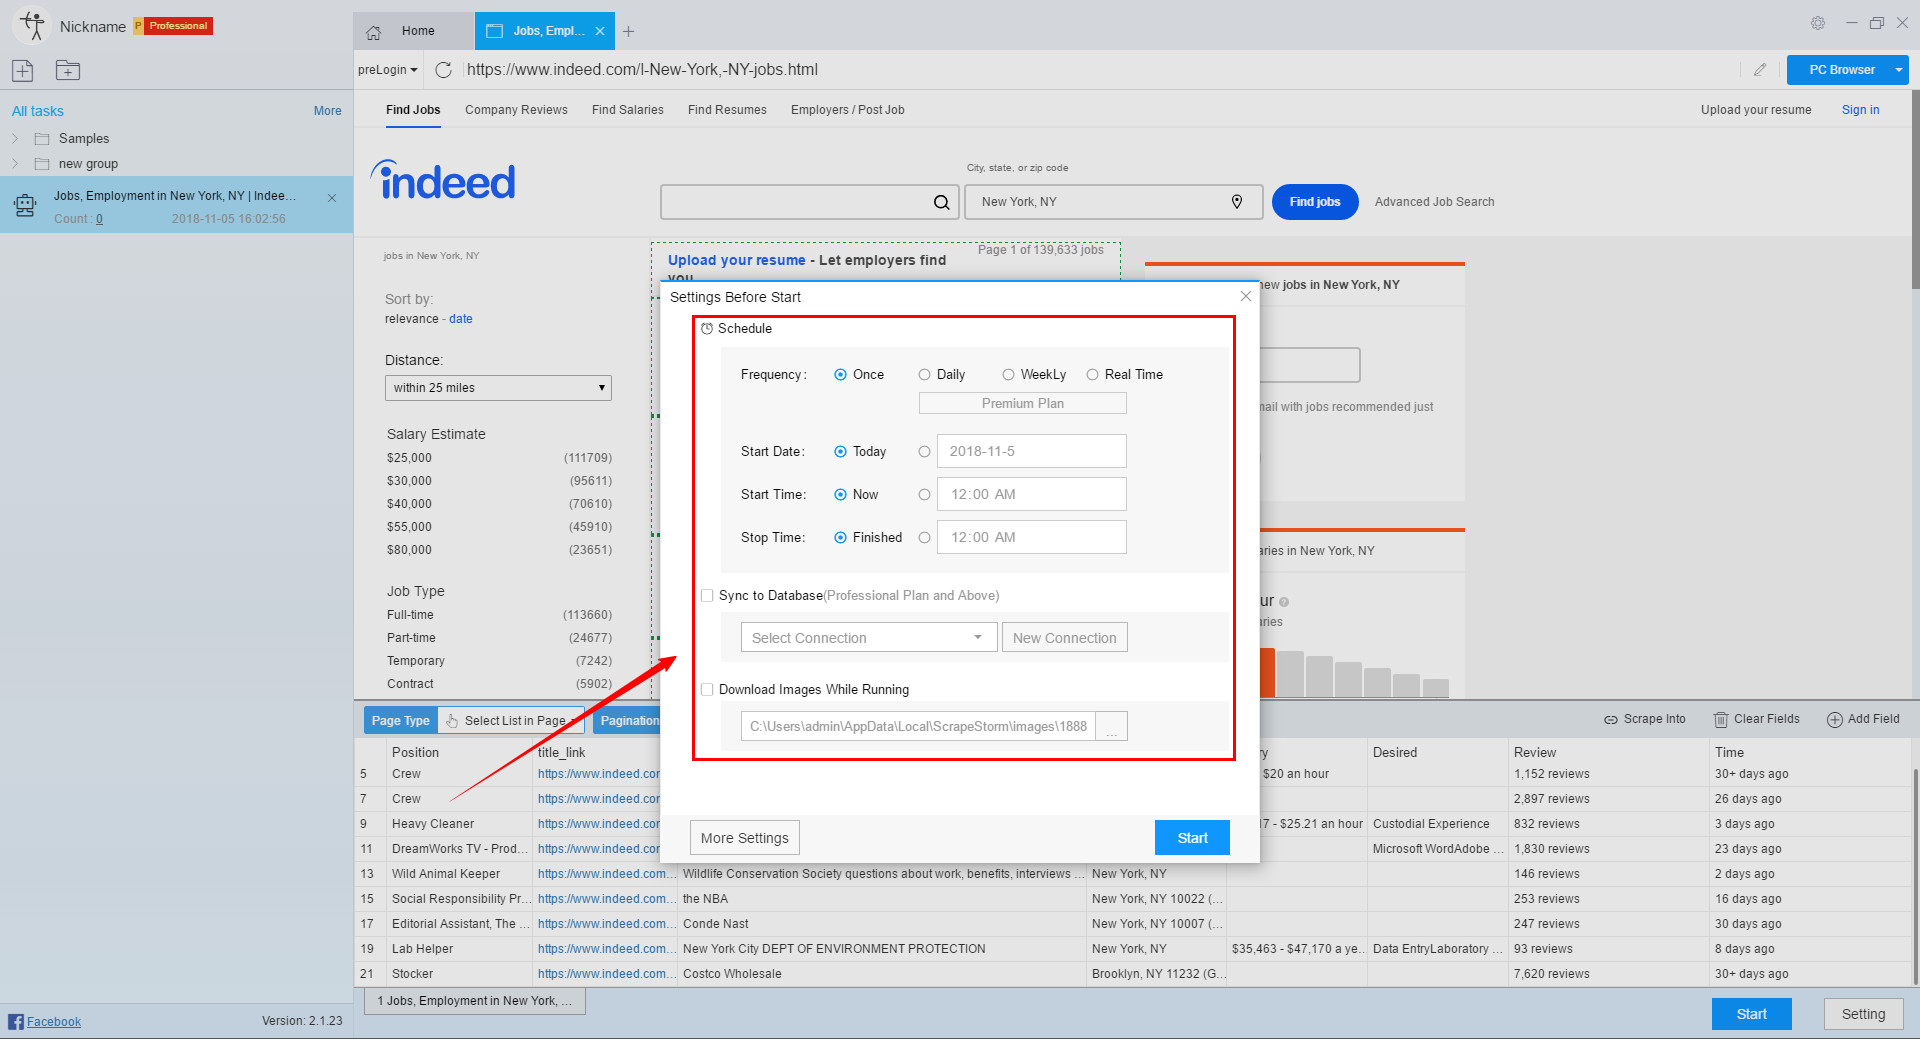Expand the new group folder
1920x1039 pixels.
click(15, 164)
